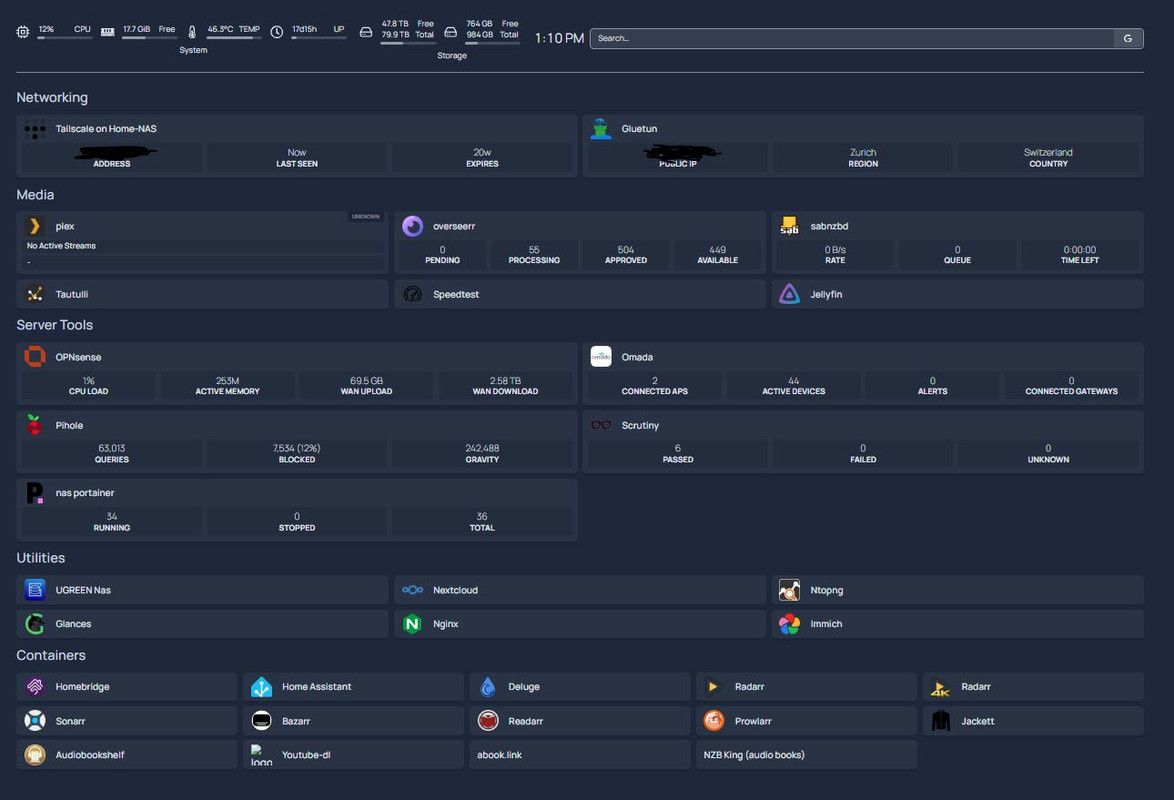Click the overseerr 55 PROCESSING stat
1174x800 pixels.
click(534, 255)
